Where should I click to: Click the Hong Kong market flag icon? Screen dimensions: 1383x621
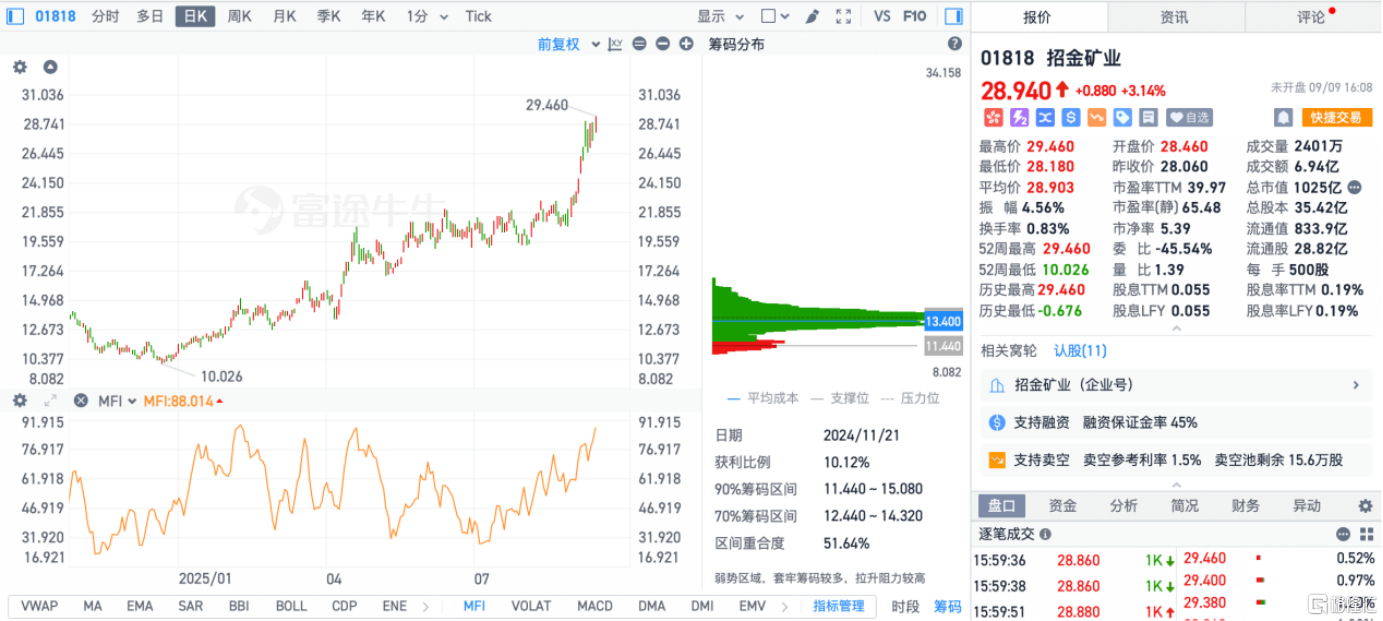point(993,117)
